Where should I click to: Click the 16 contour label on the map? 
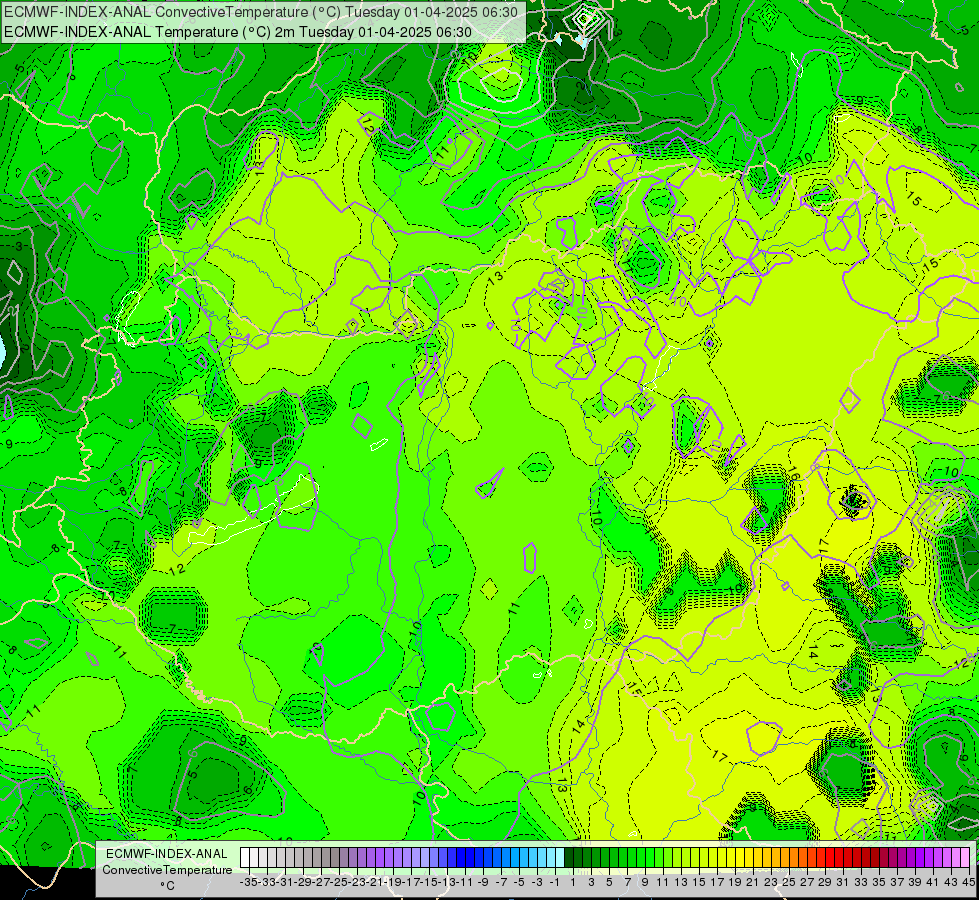793,474
